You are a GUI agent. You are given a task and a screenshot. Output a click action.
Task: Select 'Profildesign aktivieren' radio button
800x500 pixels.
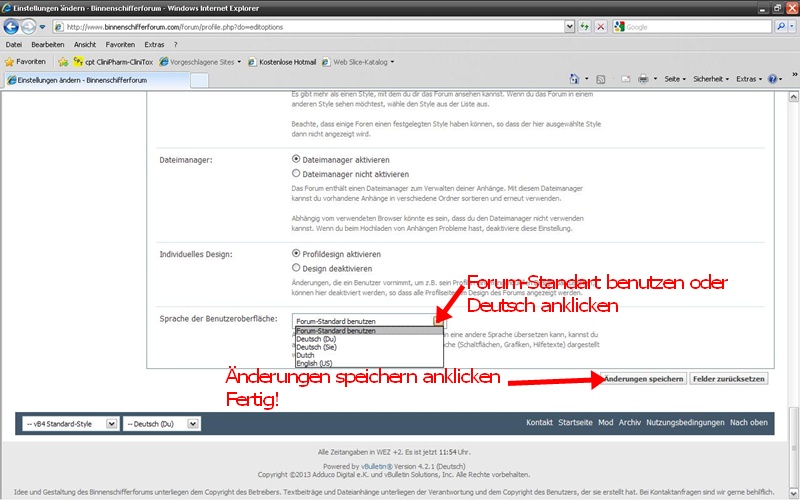295,254
